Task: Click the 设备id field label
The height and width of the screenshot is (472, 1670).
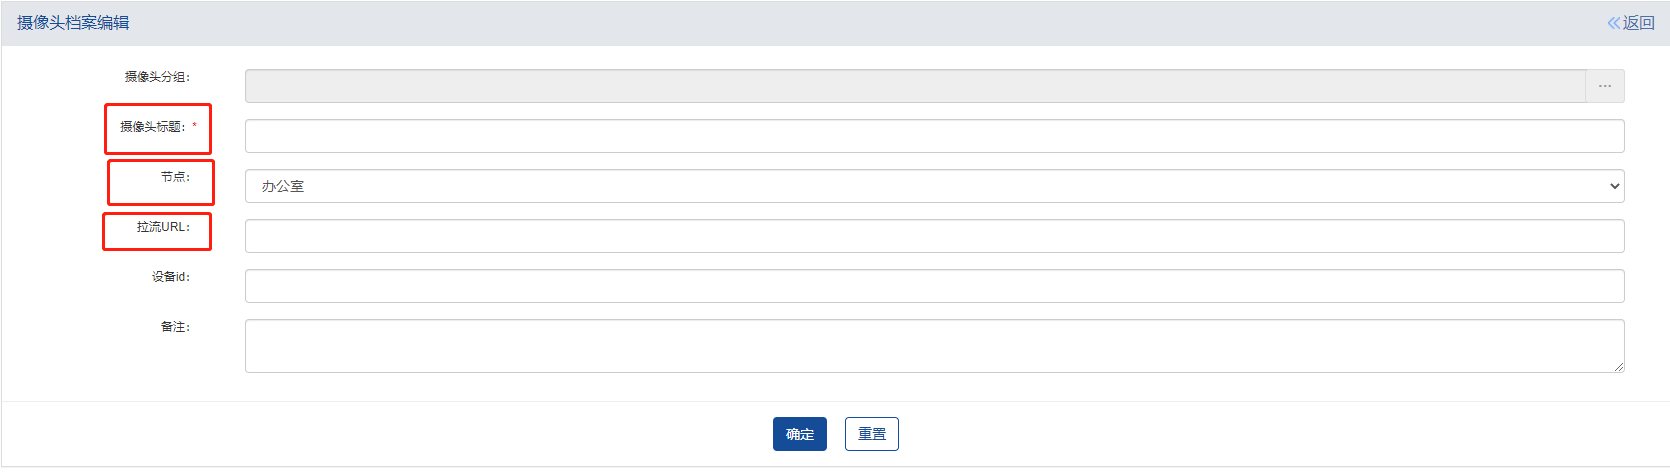Action: click(170, 277)
